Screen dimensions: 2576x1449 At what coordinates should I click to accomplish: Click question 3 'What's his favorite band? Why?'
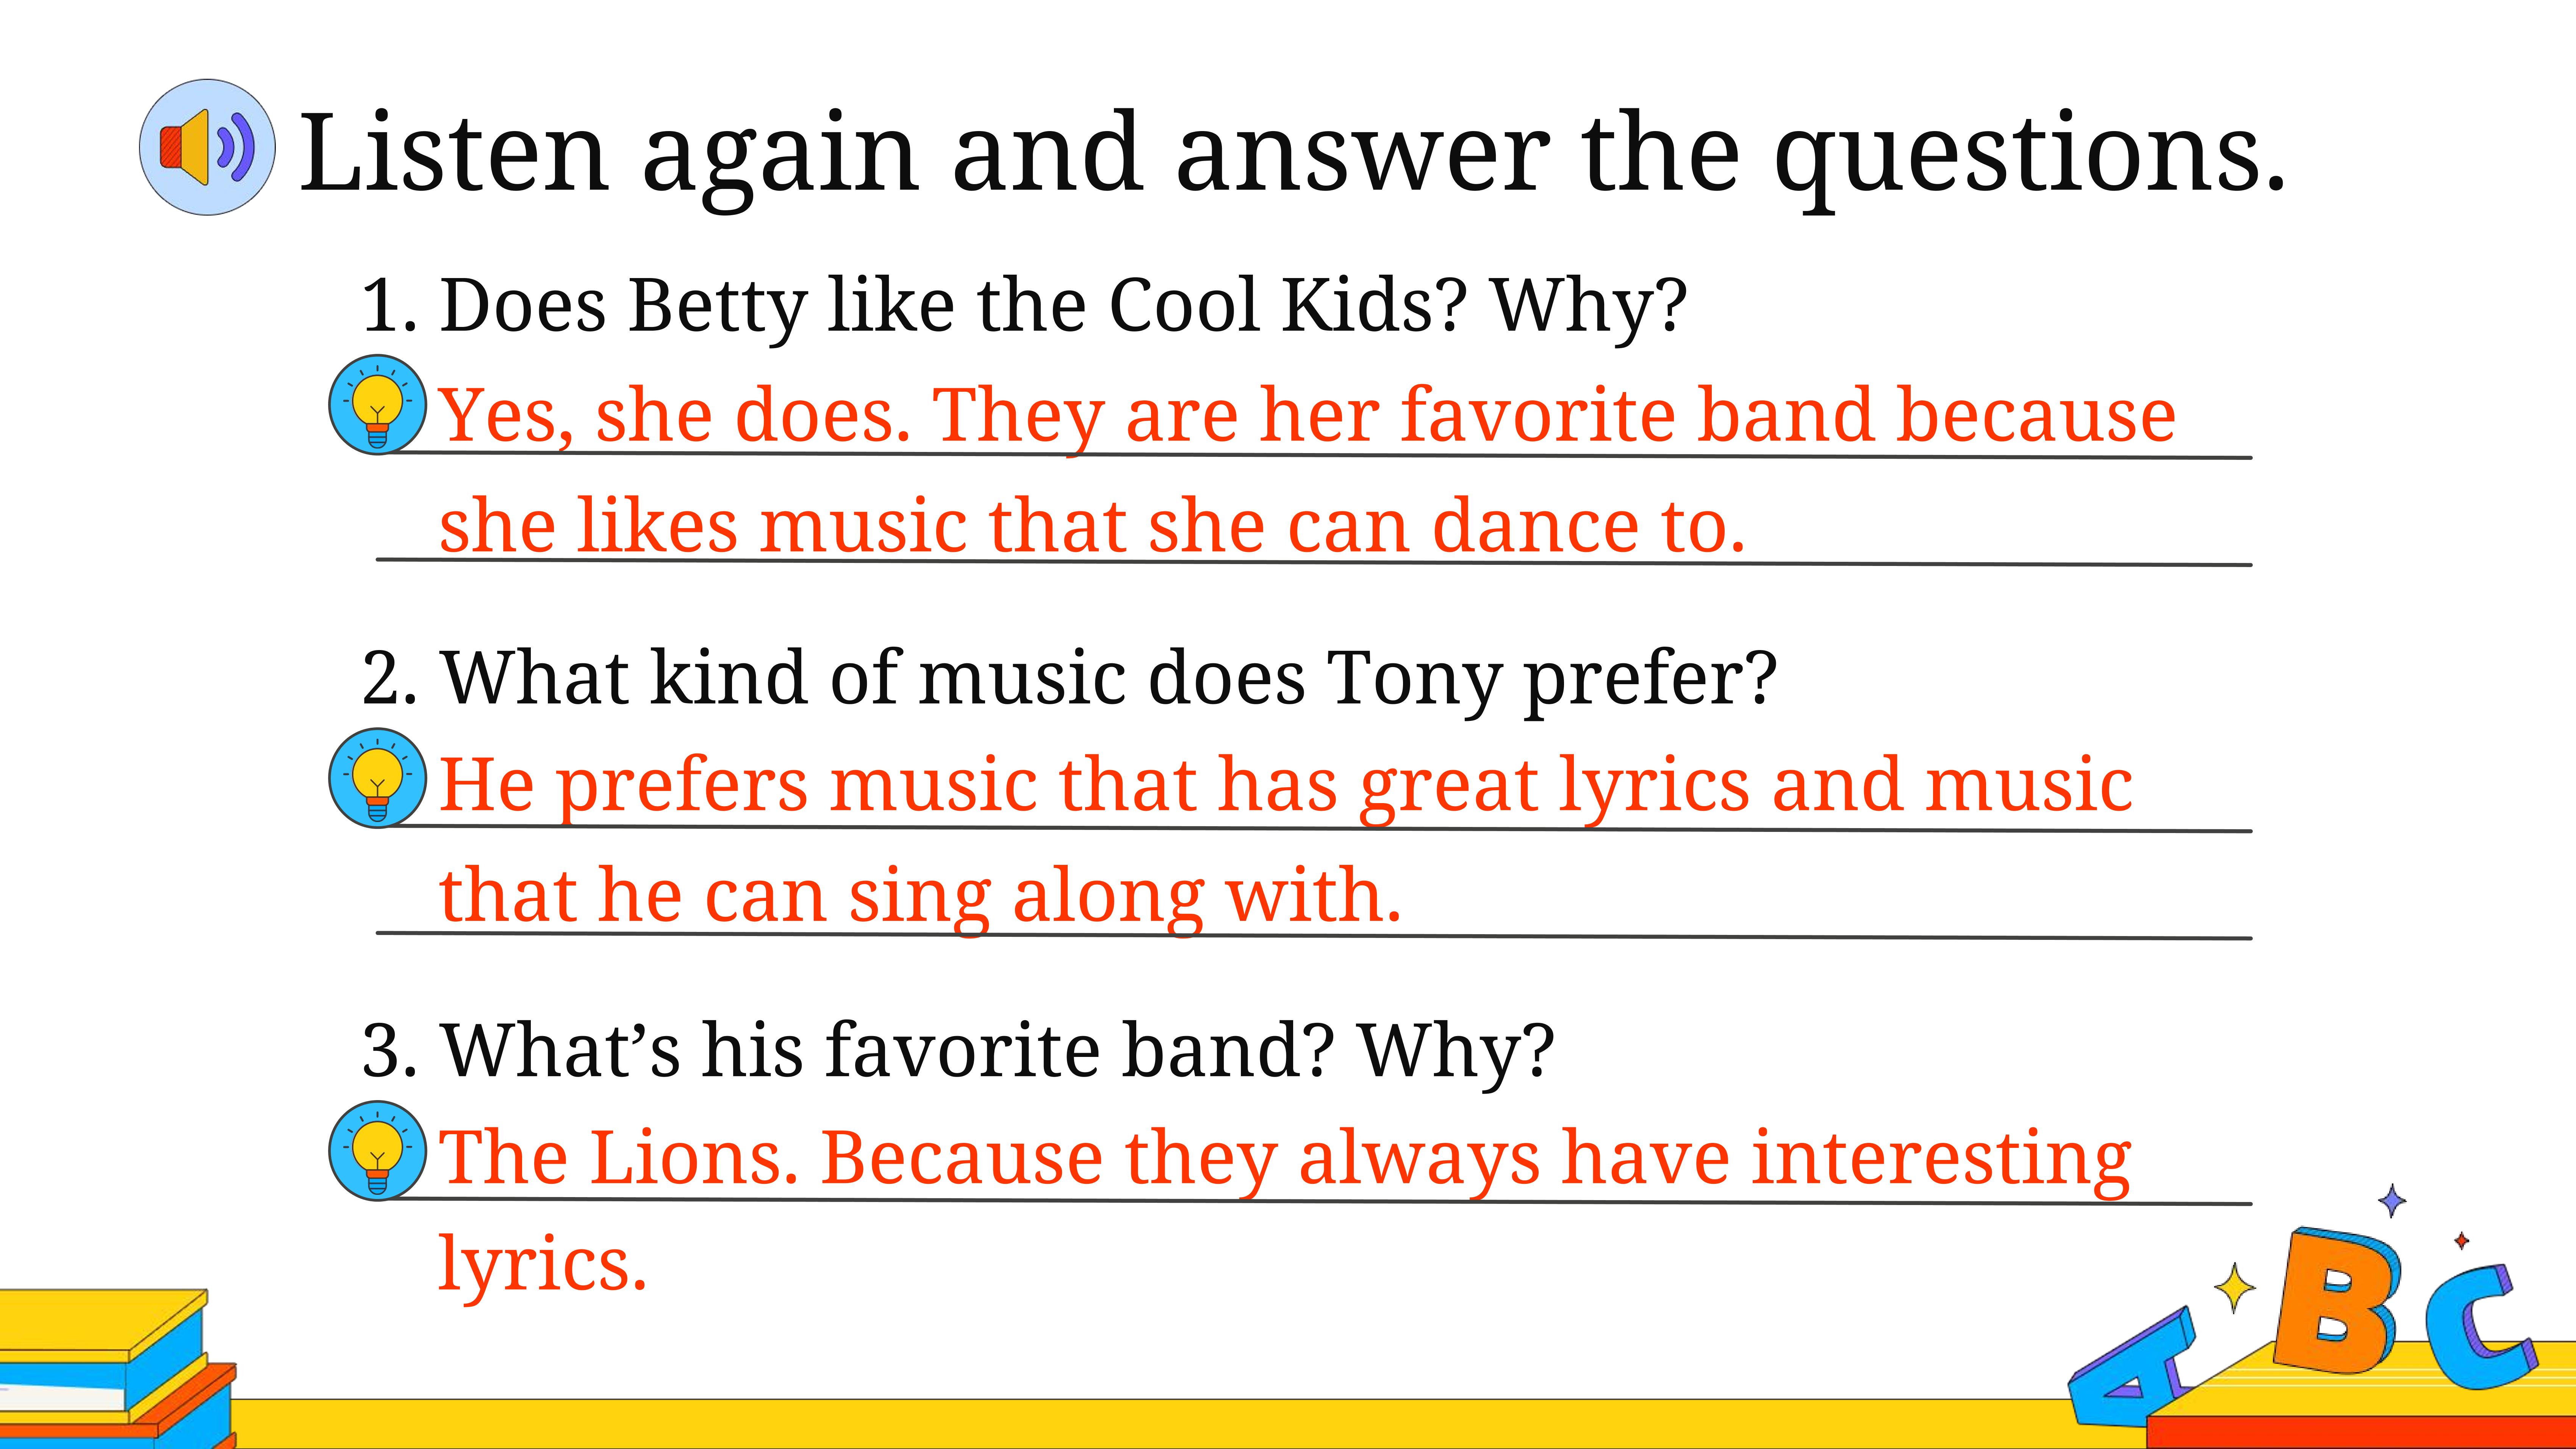click(x=958, y=1051)
